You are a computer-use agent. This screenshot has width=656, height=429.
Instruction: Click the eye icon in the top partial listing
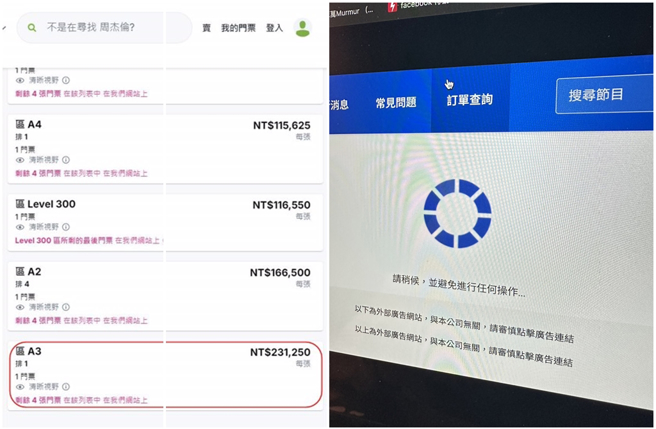pyautogui.click(x=20, y=80)
